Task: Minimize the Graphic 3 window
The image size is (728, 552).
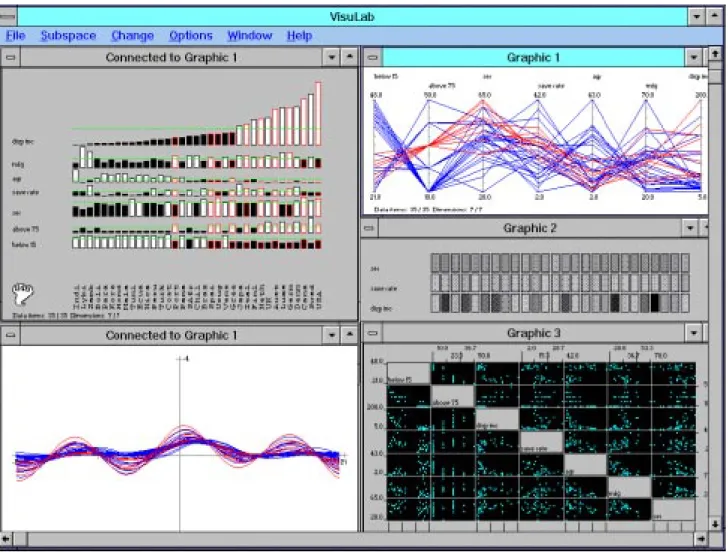Action: pyautogui.click(x=694, y=333)
